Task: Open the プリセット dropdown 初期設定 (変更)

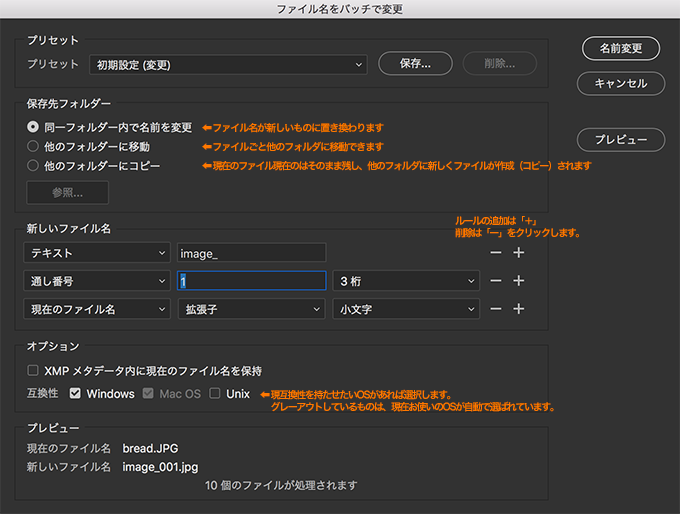Action: click(228, 65)
